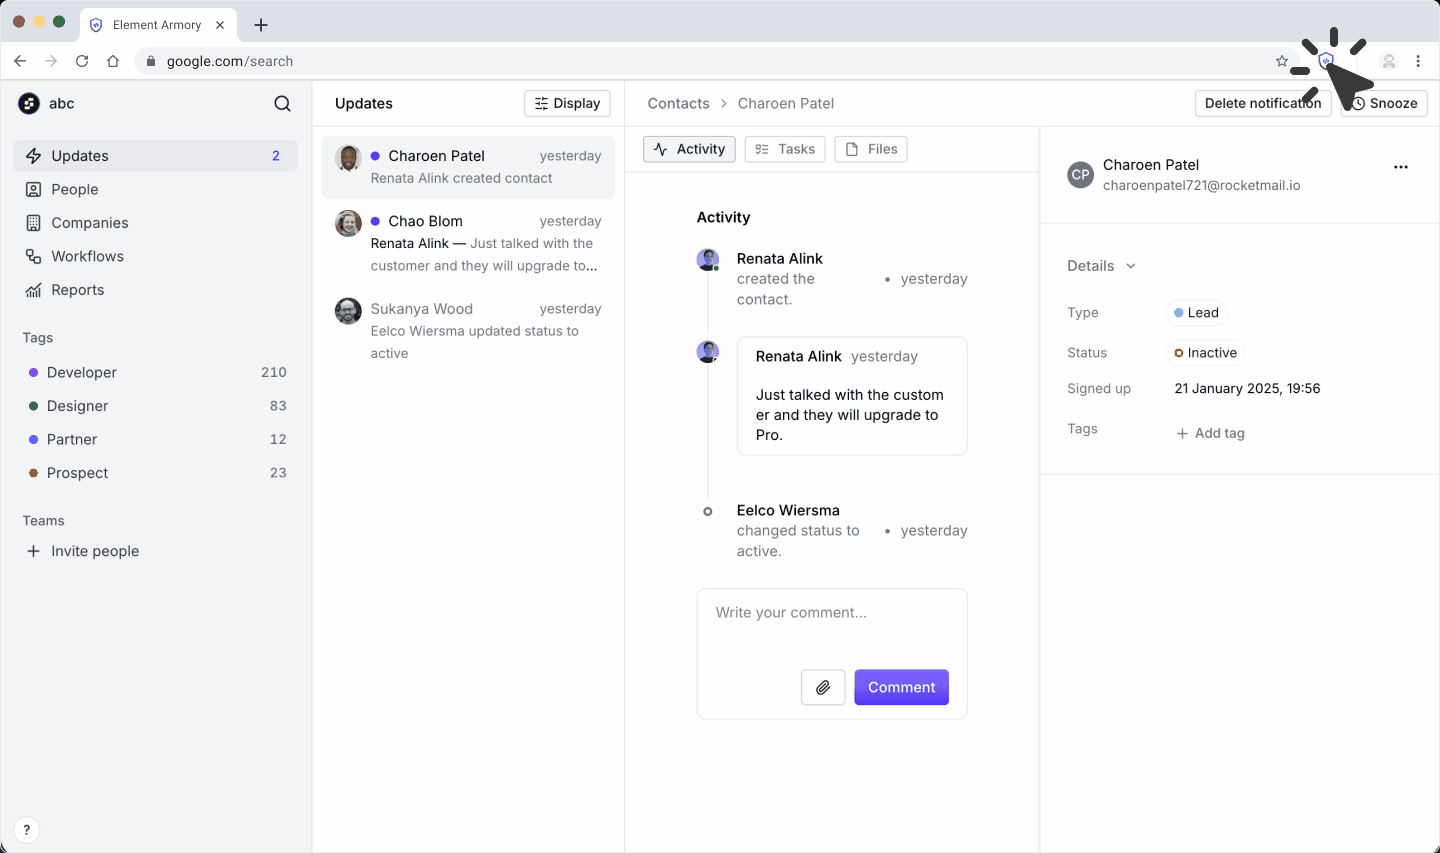Select the Developer tag with purple dot
Image resolution: width=1440 pixels, height=853 pixels.
click(x=81, y=372)
